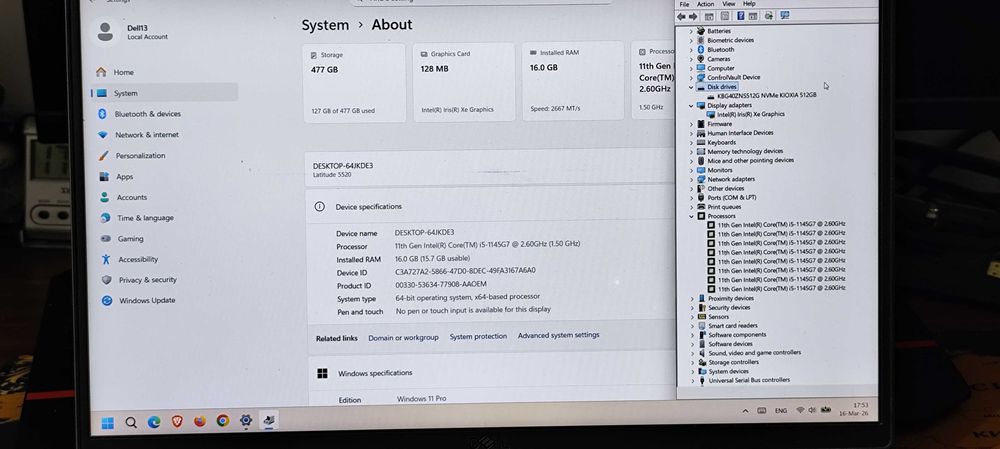Collapse Disk drives node
This screenshot has height=449, width=1000.
point(691,87)
